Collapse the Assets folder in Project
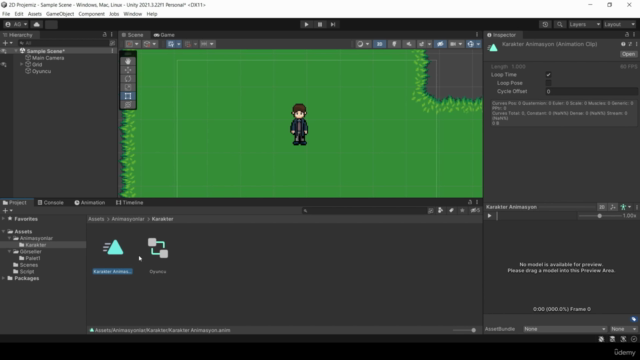The height and width of the screenshot is (360, 640). (x=4, y=231)
